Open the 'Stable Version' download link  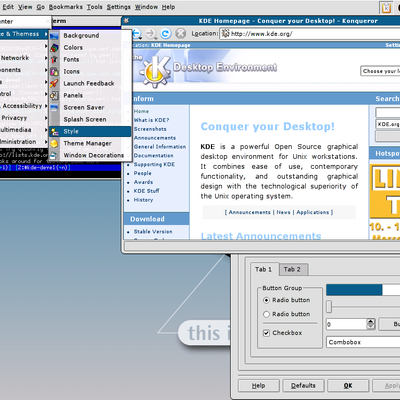[153, 231]
